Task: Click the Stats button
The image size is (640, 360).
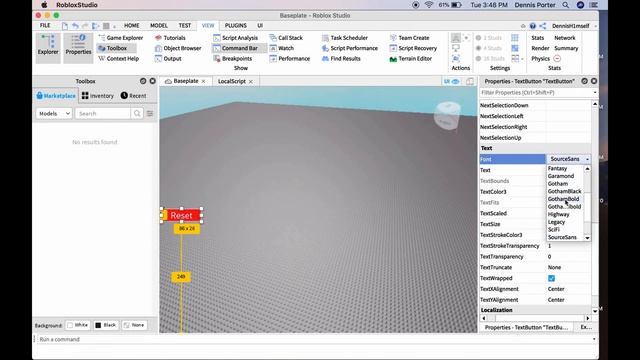Action: tap(538, 38)
